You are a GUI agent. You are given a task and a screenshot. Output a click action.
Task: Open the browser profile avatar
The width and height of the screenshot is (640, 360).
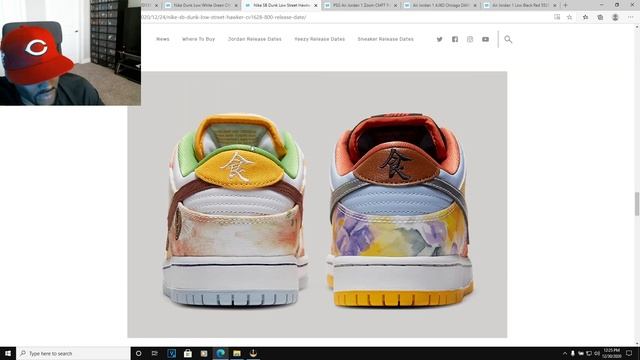click(x=615, y=17)
